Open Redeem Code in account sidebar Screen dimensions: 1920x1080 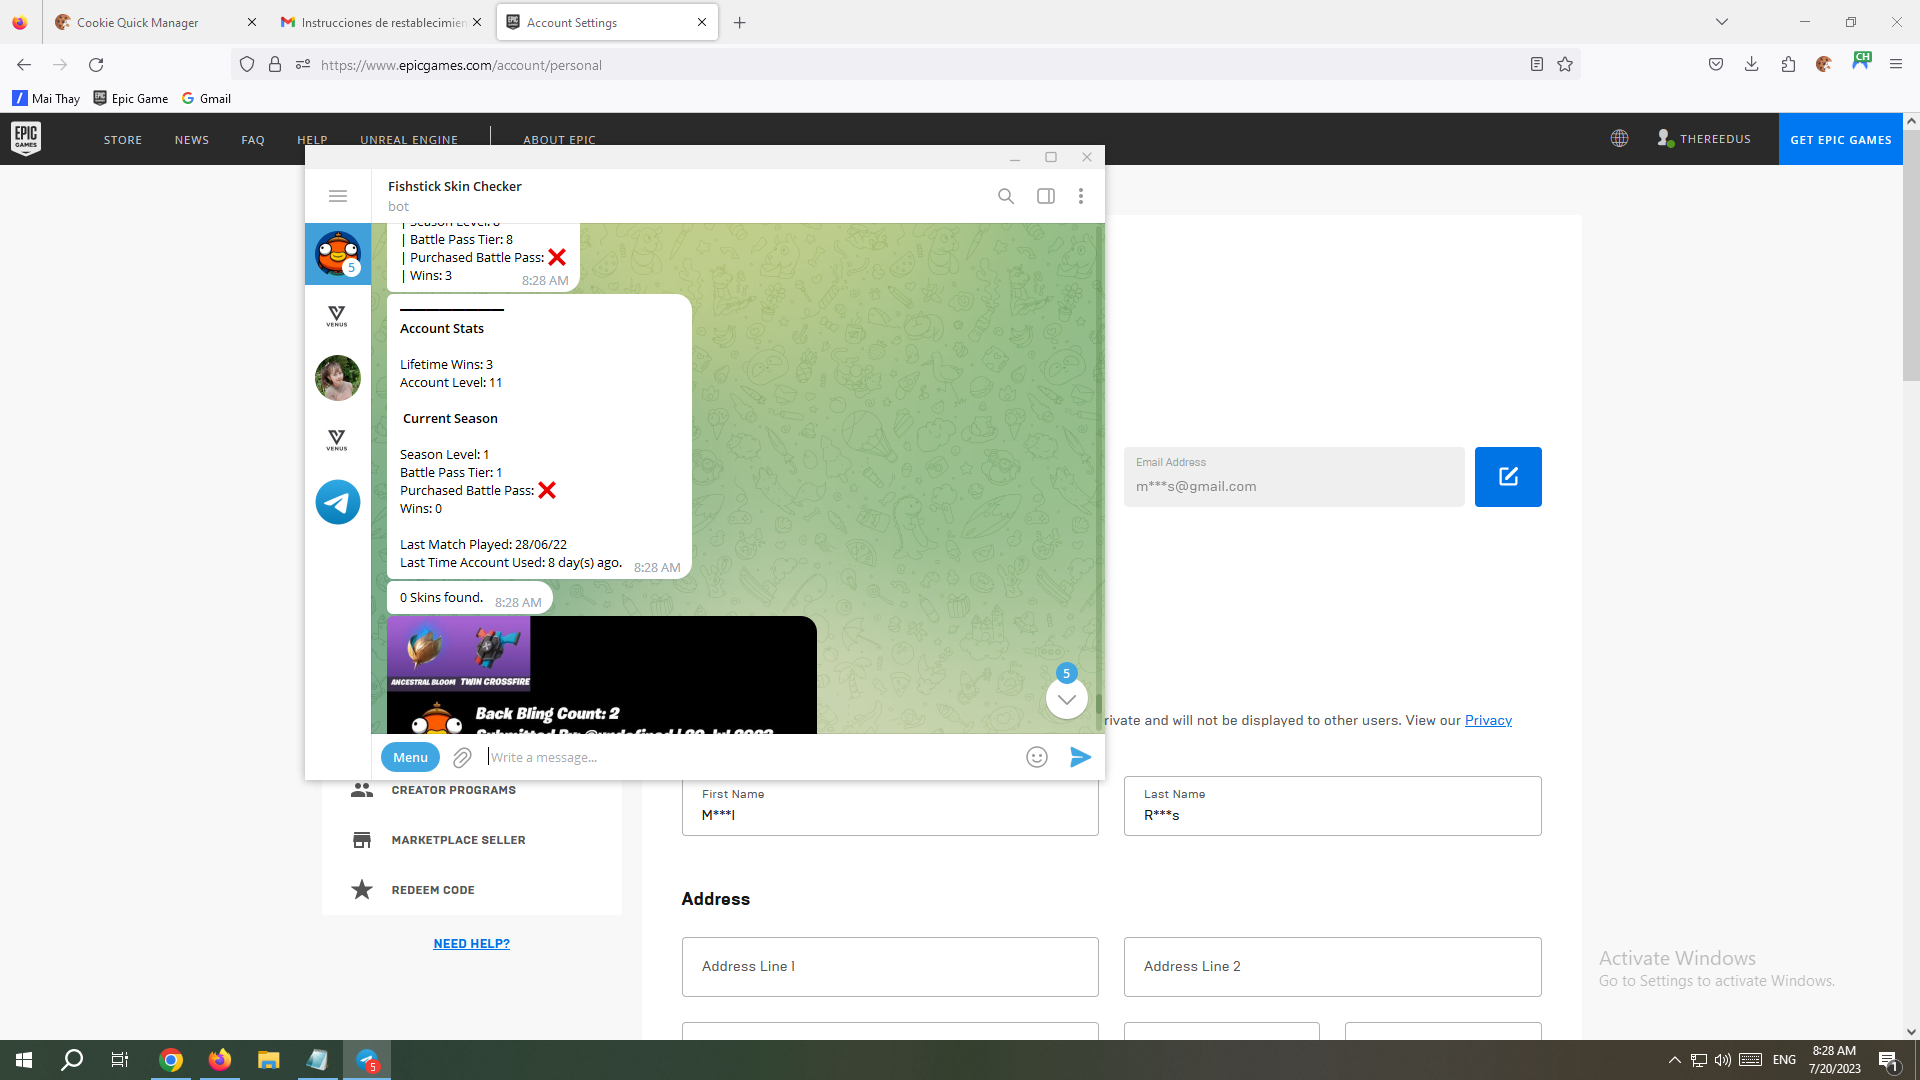click(433, 890)
